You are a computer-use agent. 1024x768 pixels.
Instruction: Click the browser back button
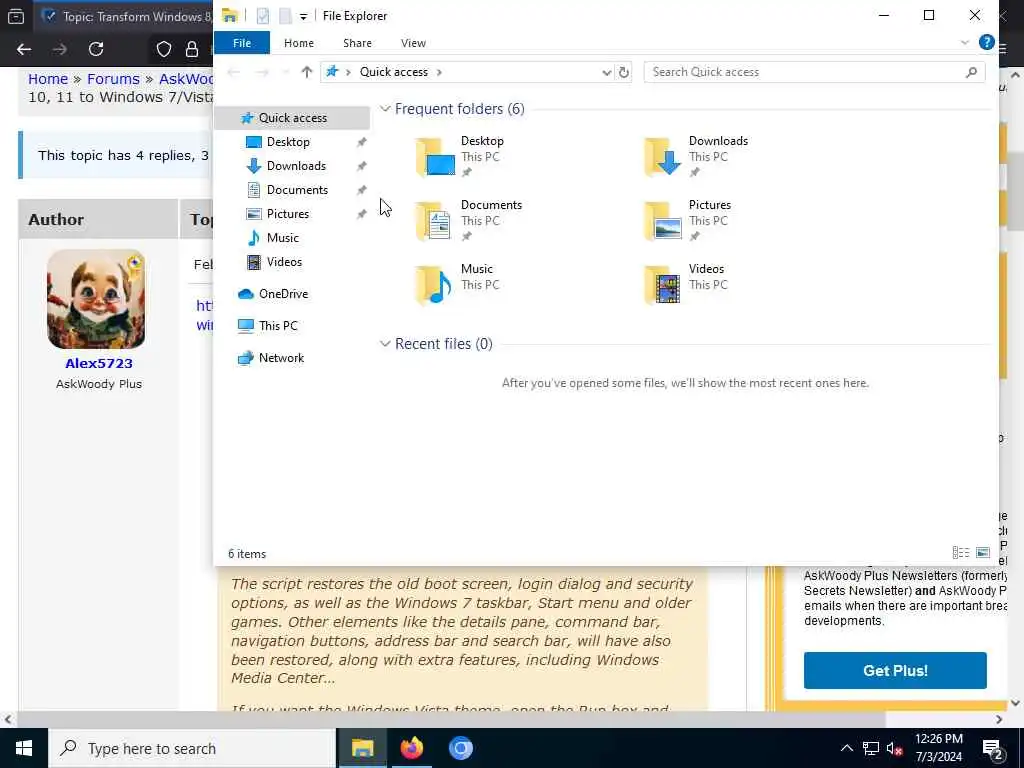coord(24,49)
